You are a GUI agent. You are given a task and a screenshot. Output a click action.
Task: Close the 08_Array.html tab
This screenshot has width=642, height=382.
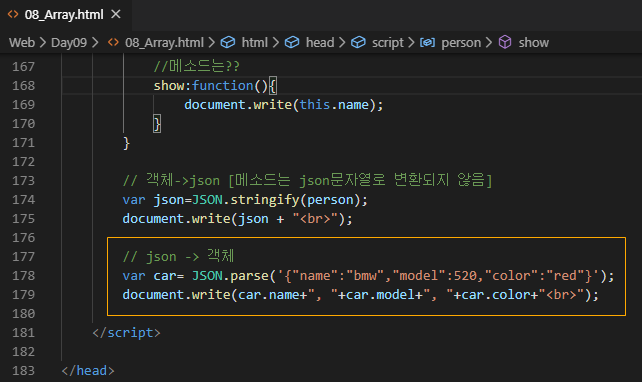[116, 14]
